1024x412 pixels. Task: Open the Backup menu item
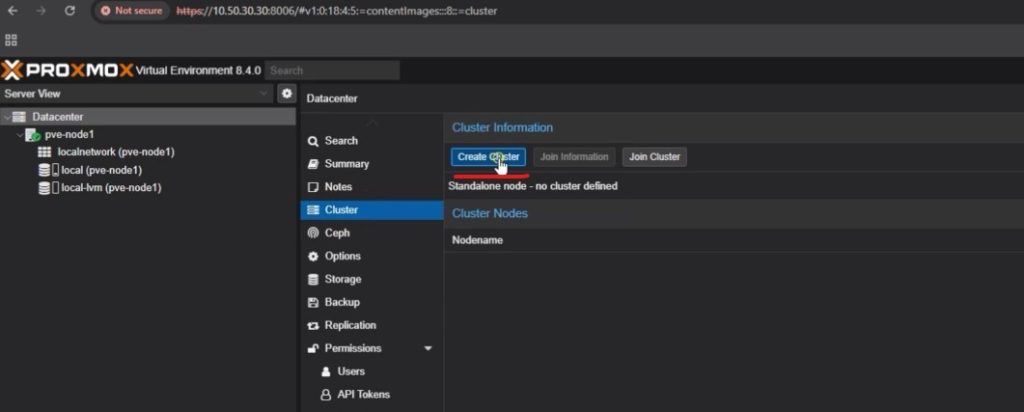point(372,302)
